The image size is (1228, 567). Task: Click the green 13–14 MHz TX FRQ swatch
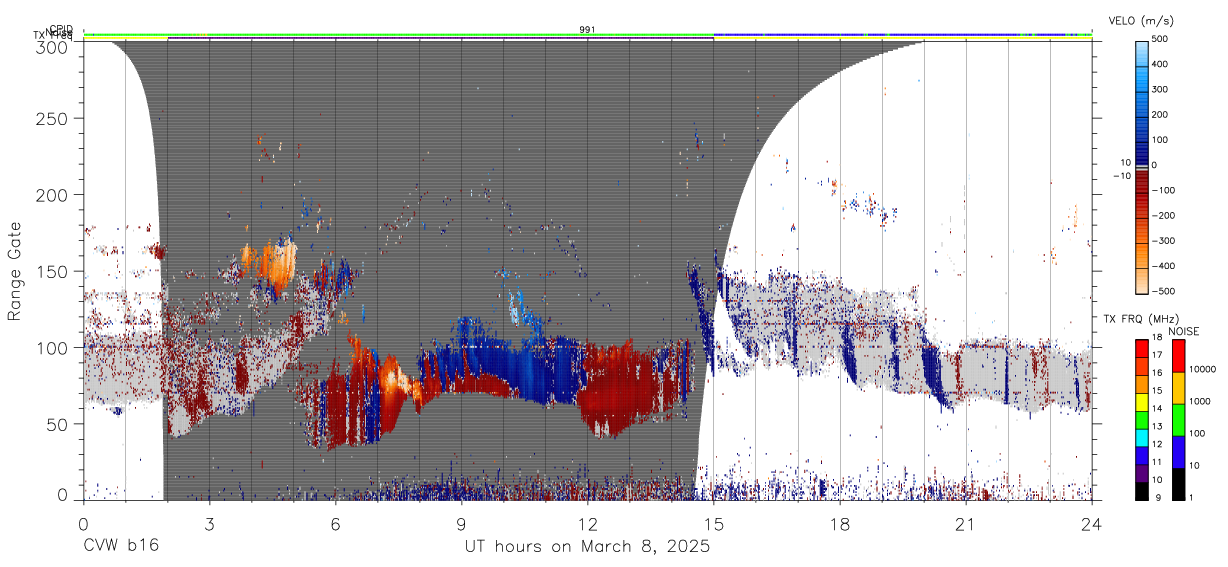click(x=1142, y=419)
